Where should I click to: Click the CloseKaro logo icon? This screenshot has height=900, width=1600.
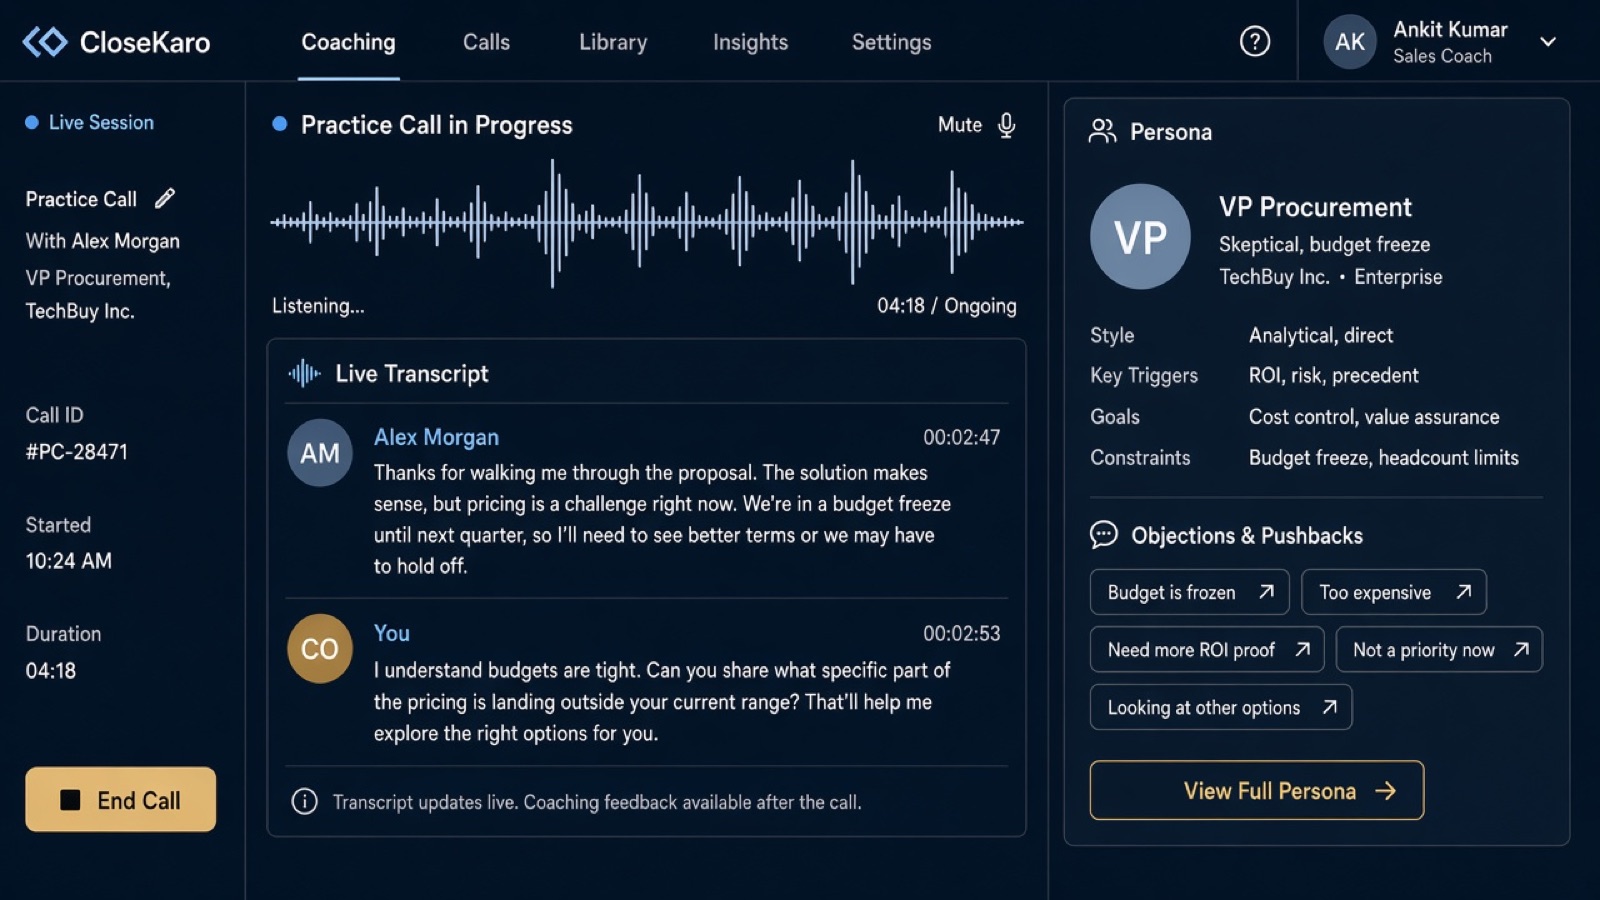[44, 42]
